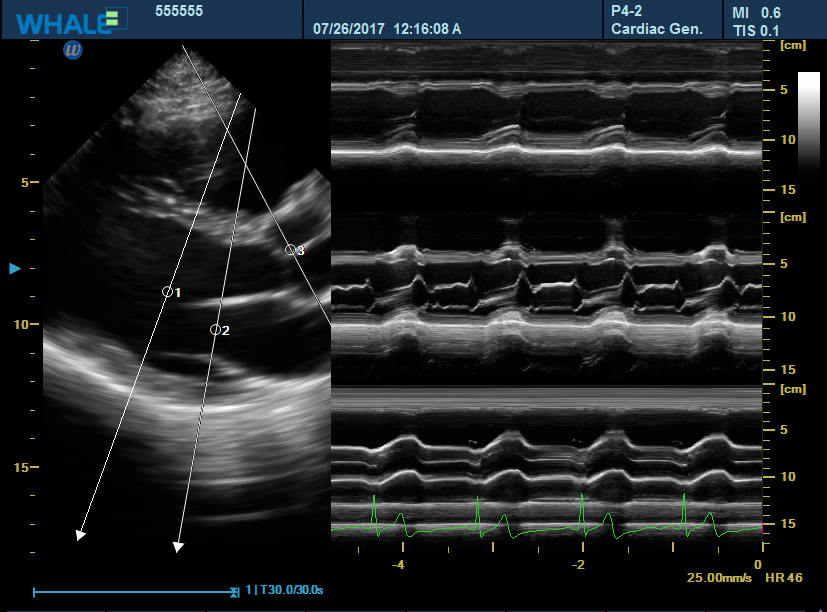Screen dimensions: 827x612
Task: Click the blue focus depth triangle marker
Action: click(15, 269)
